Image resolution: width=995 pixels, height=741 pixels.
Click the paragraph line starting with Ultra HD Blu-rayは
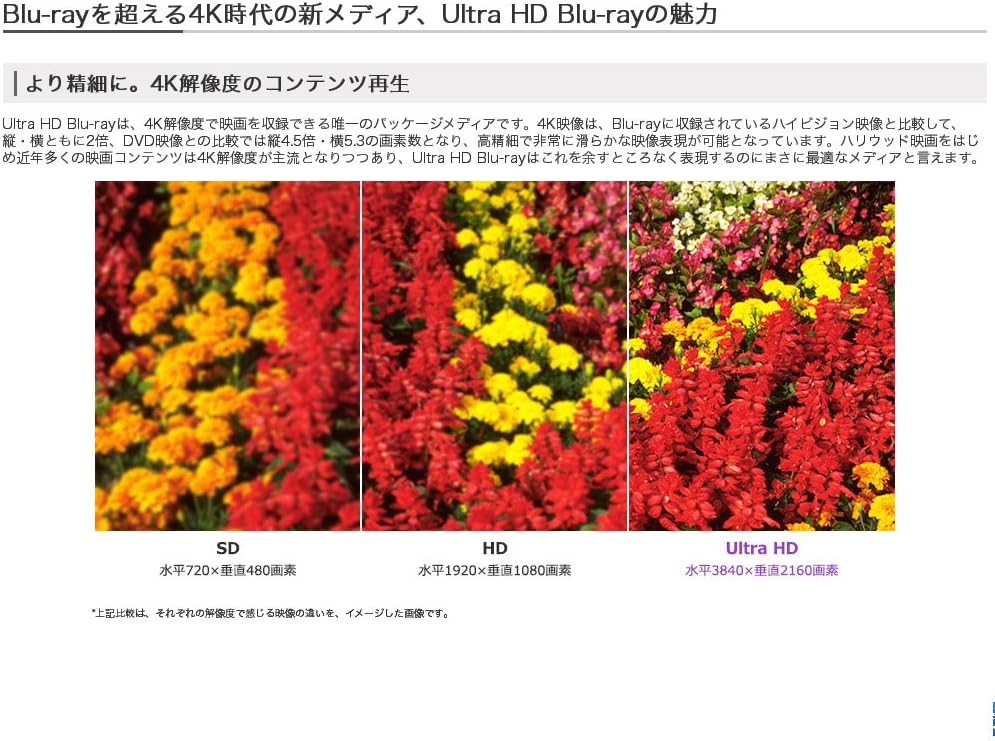pos(479,124)
